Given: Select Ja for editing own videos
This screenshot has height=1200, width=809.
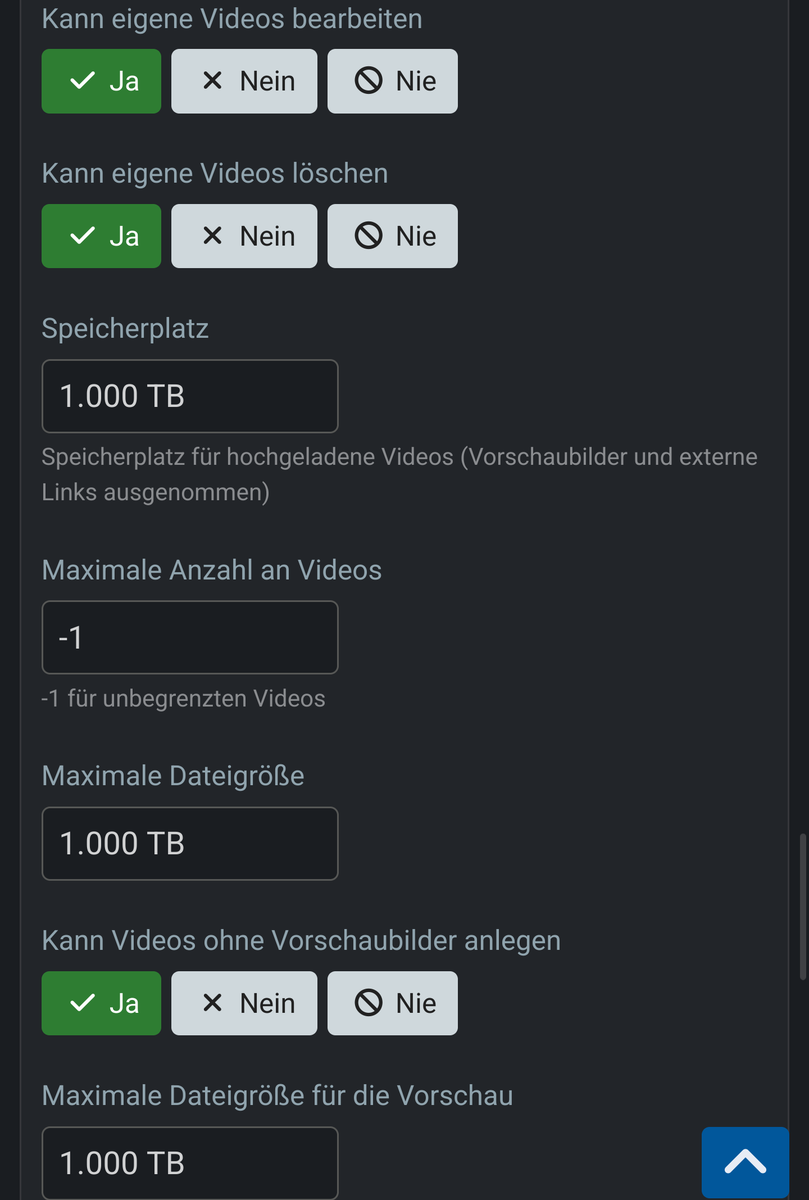Looking at the screenshot, I should click(101, 81).
